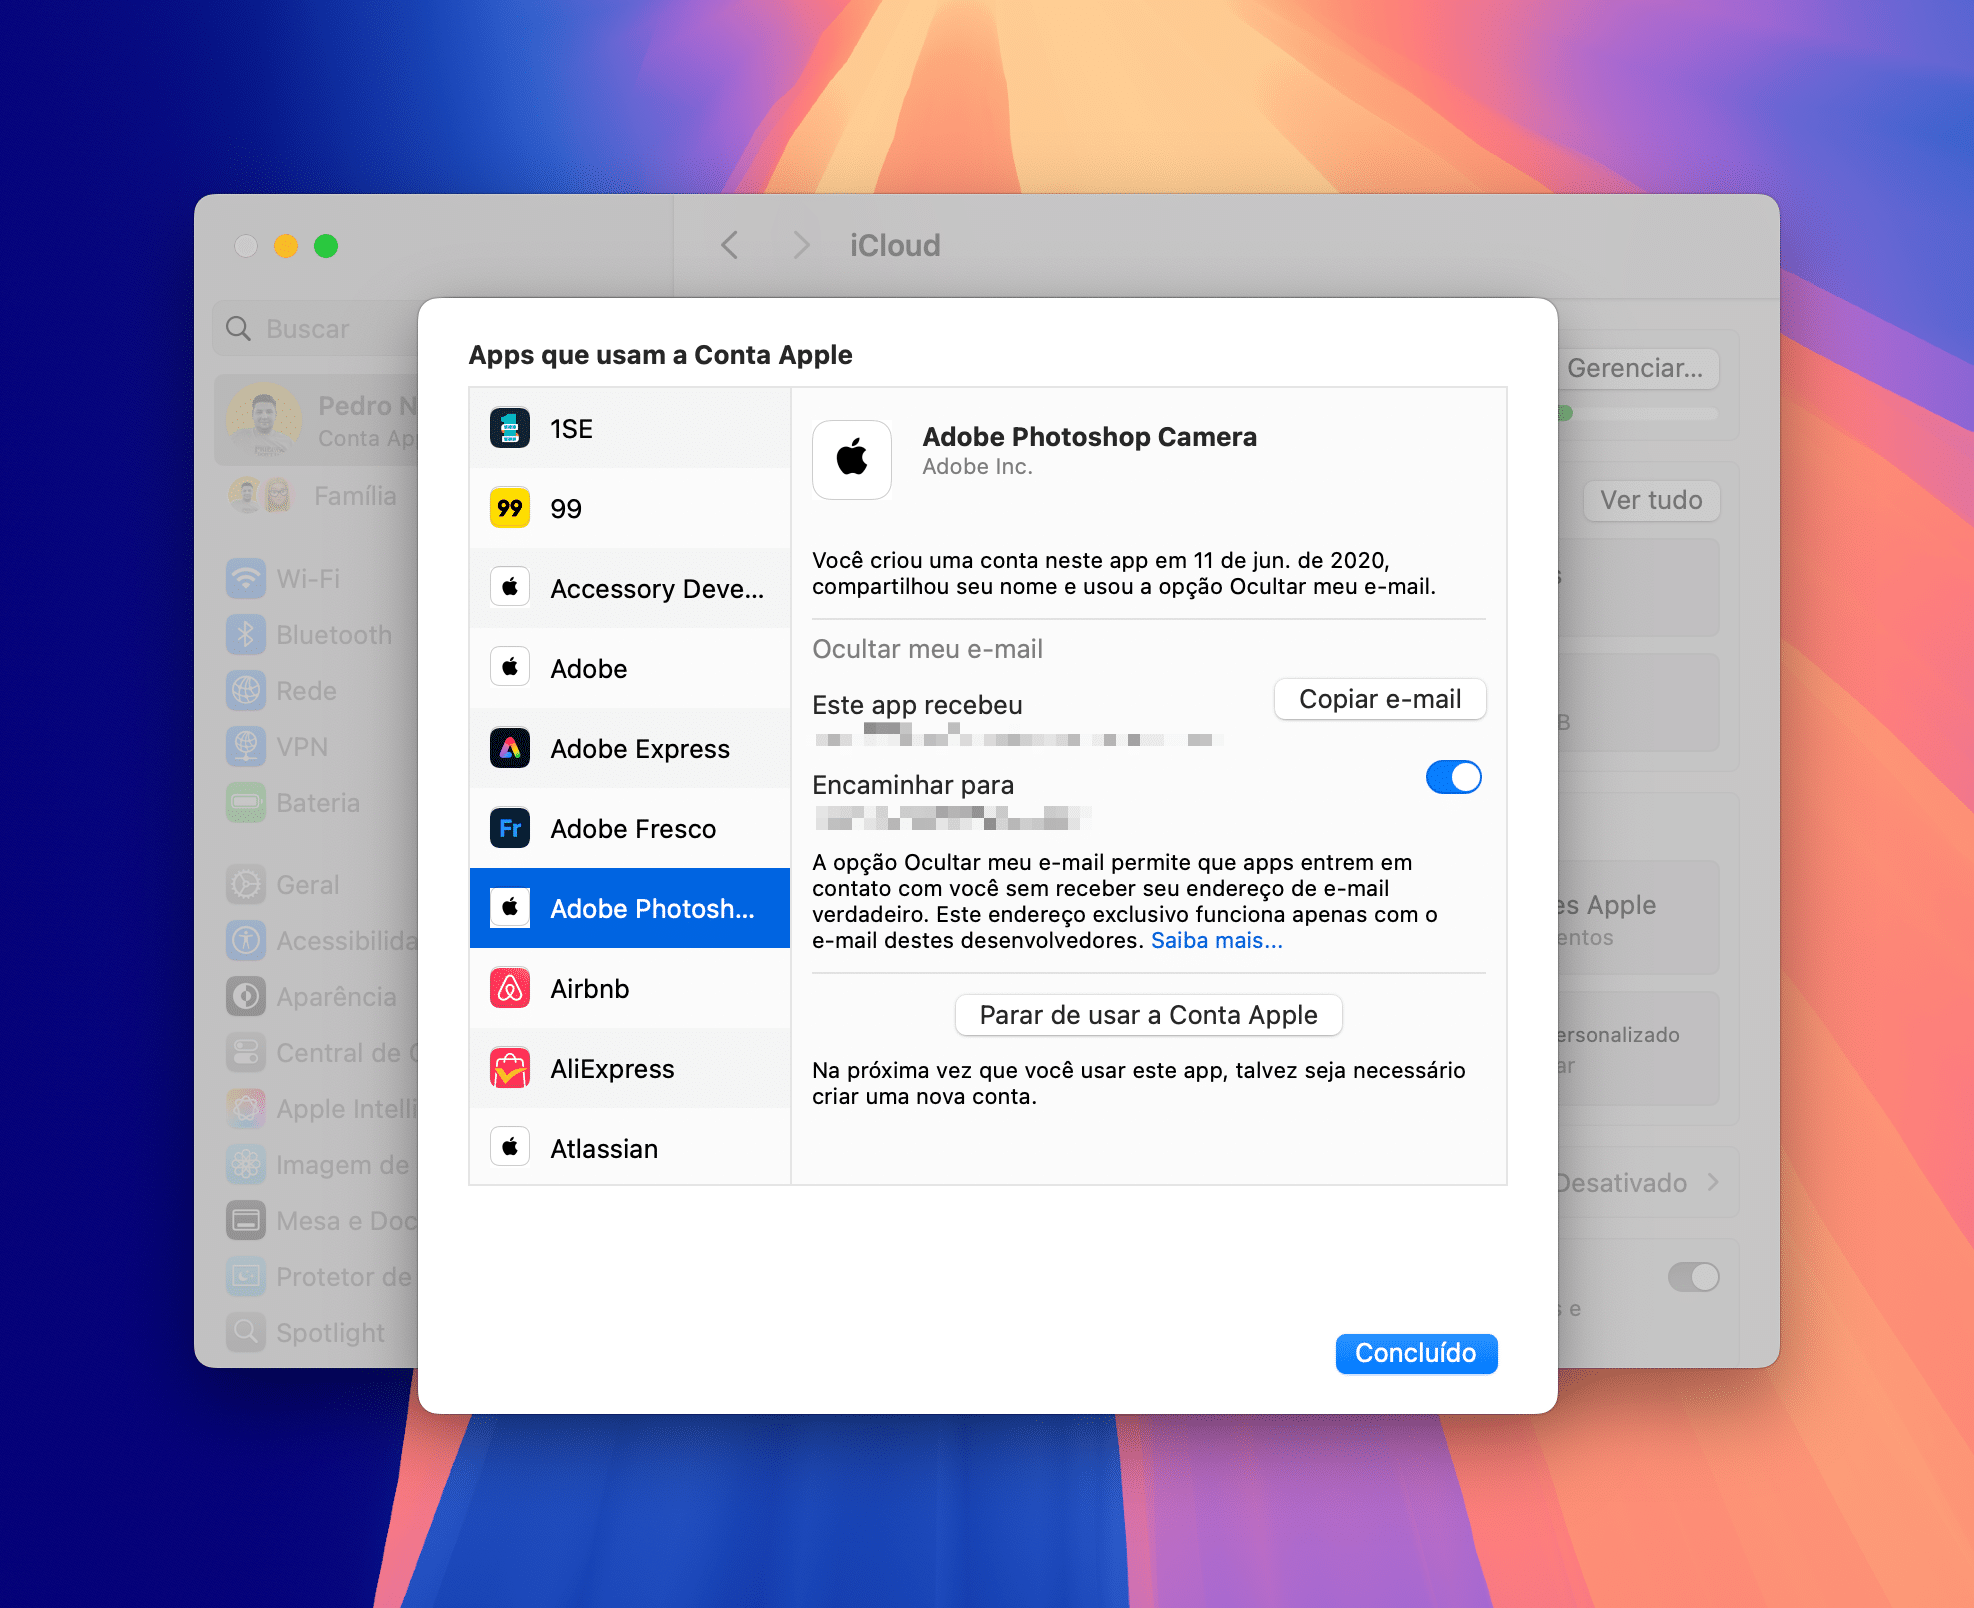Select Atlassian in the apps list
The height and width of the screenshot is (1608, 1974).
point(630,1146)
